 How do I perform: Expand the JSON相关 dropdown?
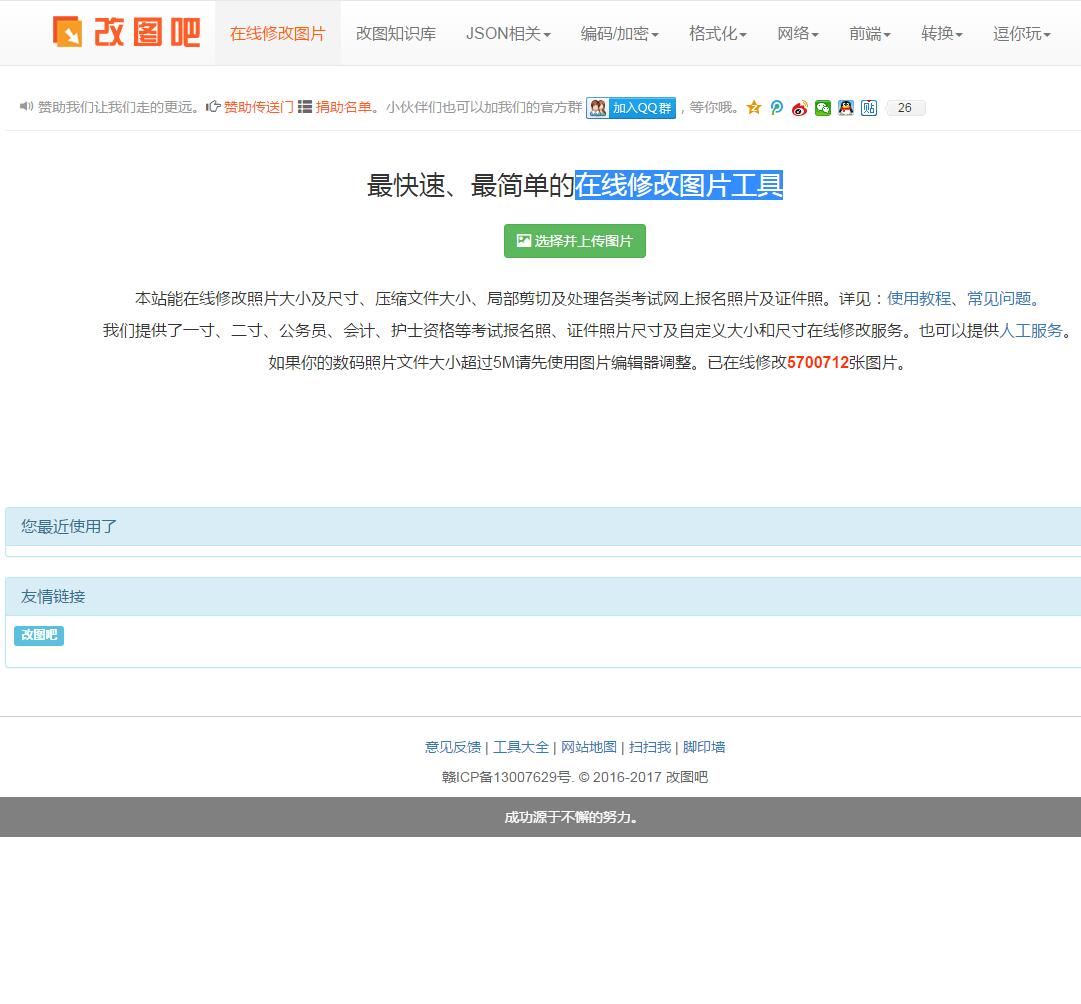click(508, 33)
